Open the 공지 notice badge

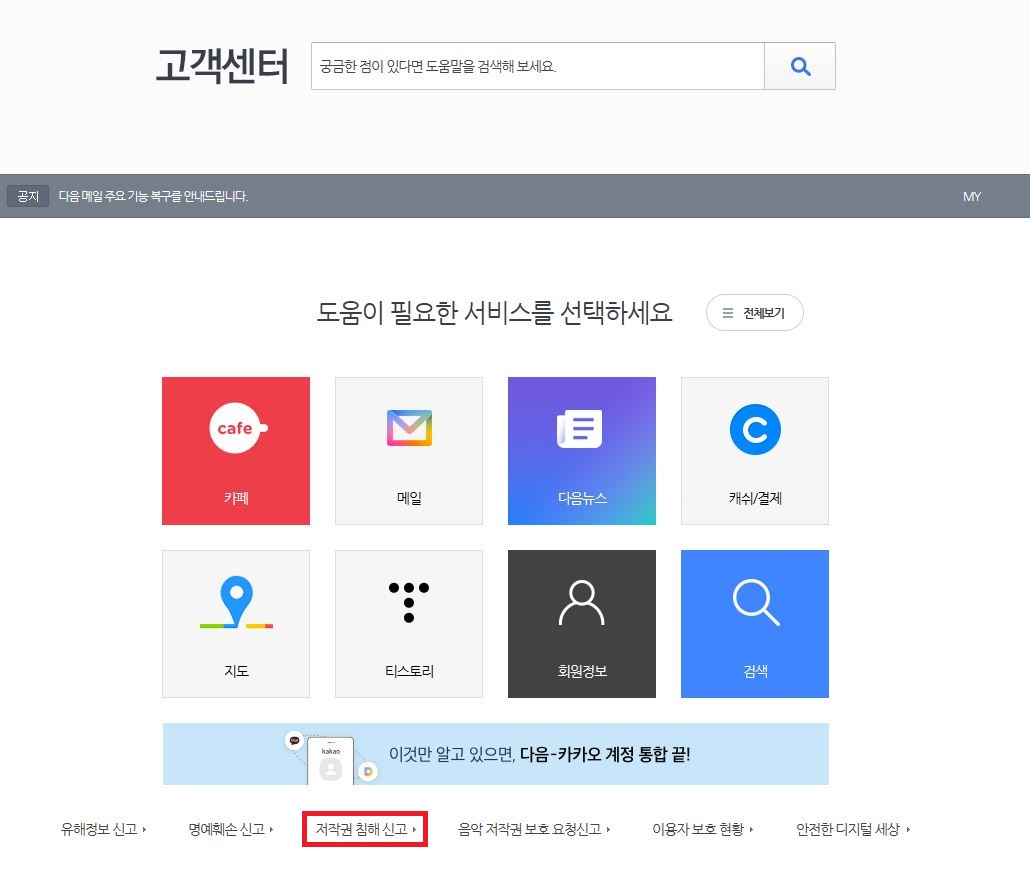[x=28, y=196]
